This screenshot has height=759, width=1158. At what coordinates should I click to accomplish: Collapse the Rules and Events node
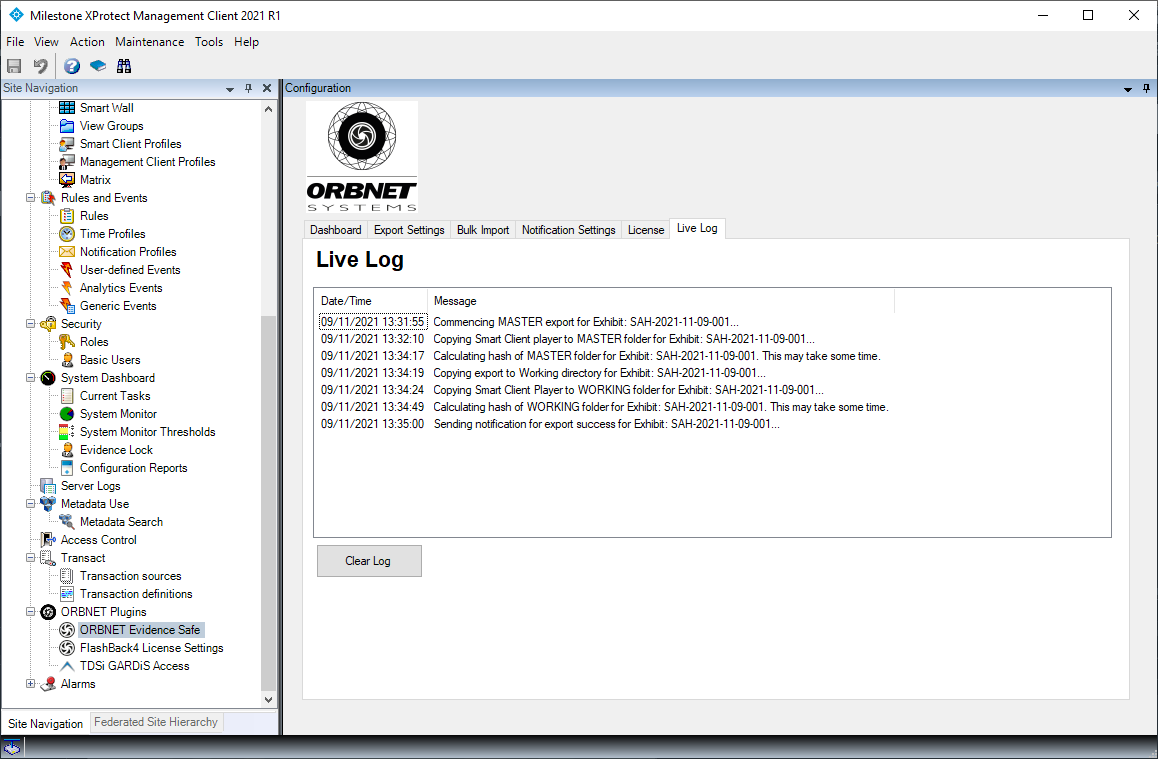(30, 198)
